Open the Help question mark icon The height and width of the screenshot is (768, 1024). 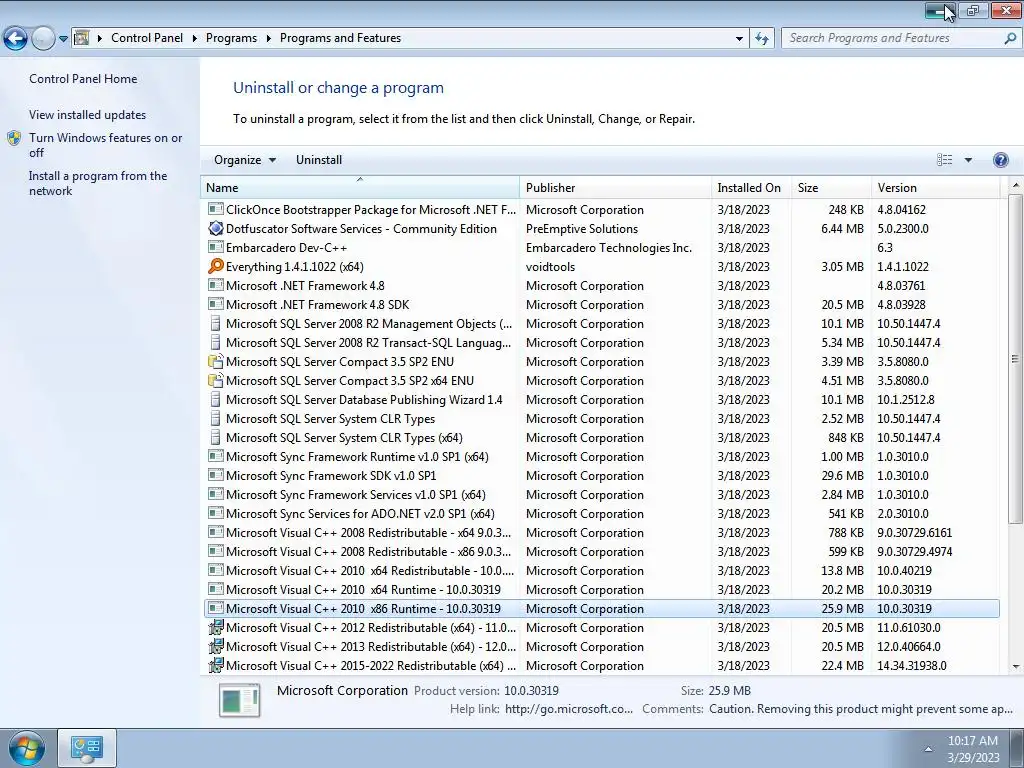[1000, 160]
